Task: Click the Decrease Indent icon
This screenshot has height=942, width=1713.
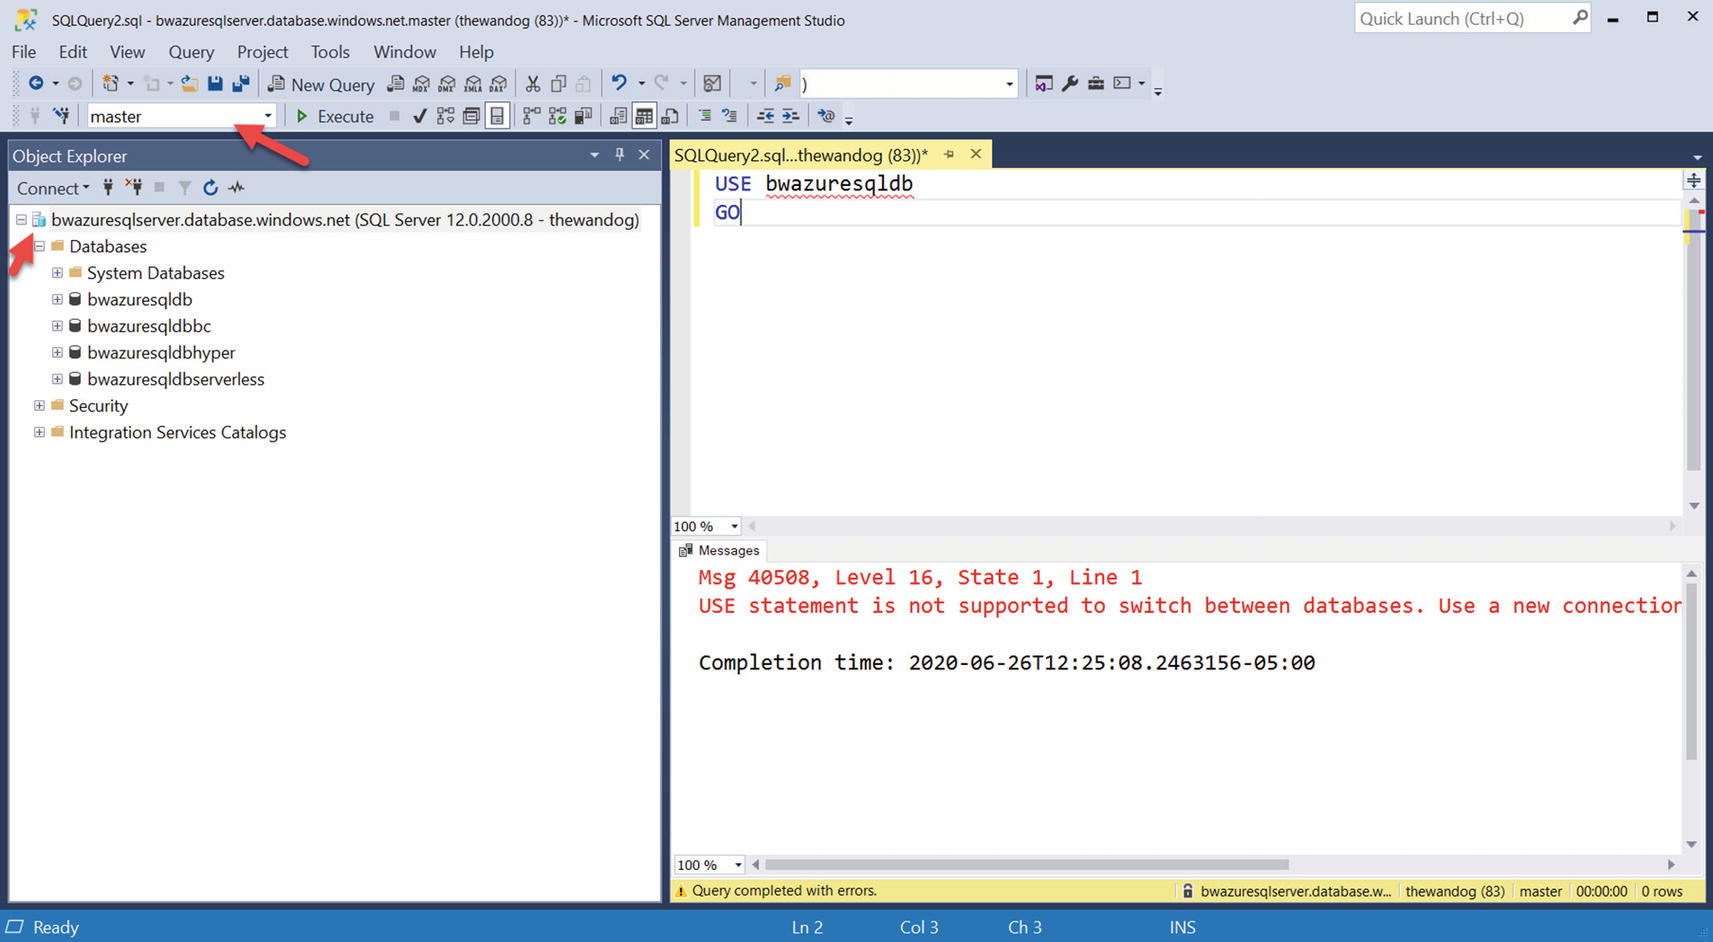Action: 765,116
